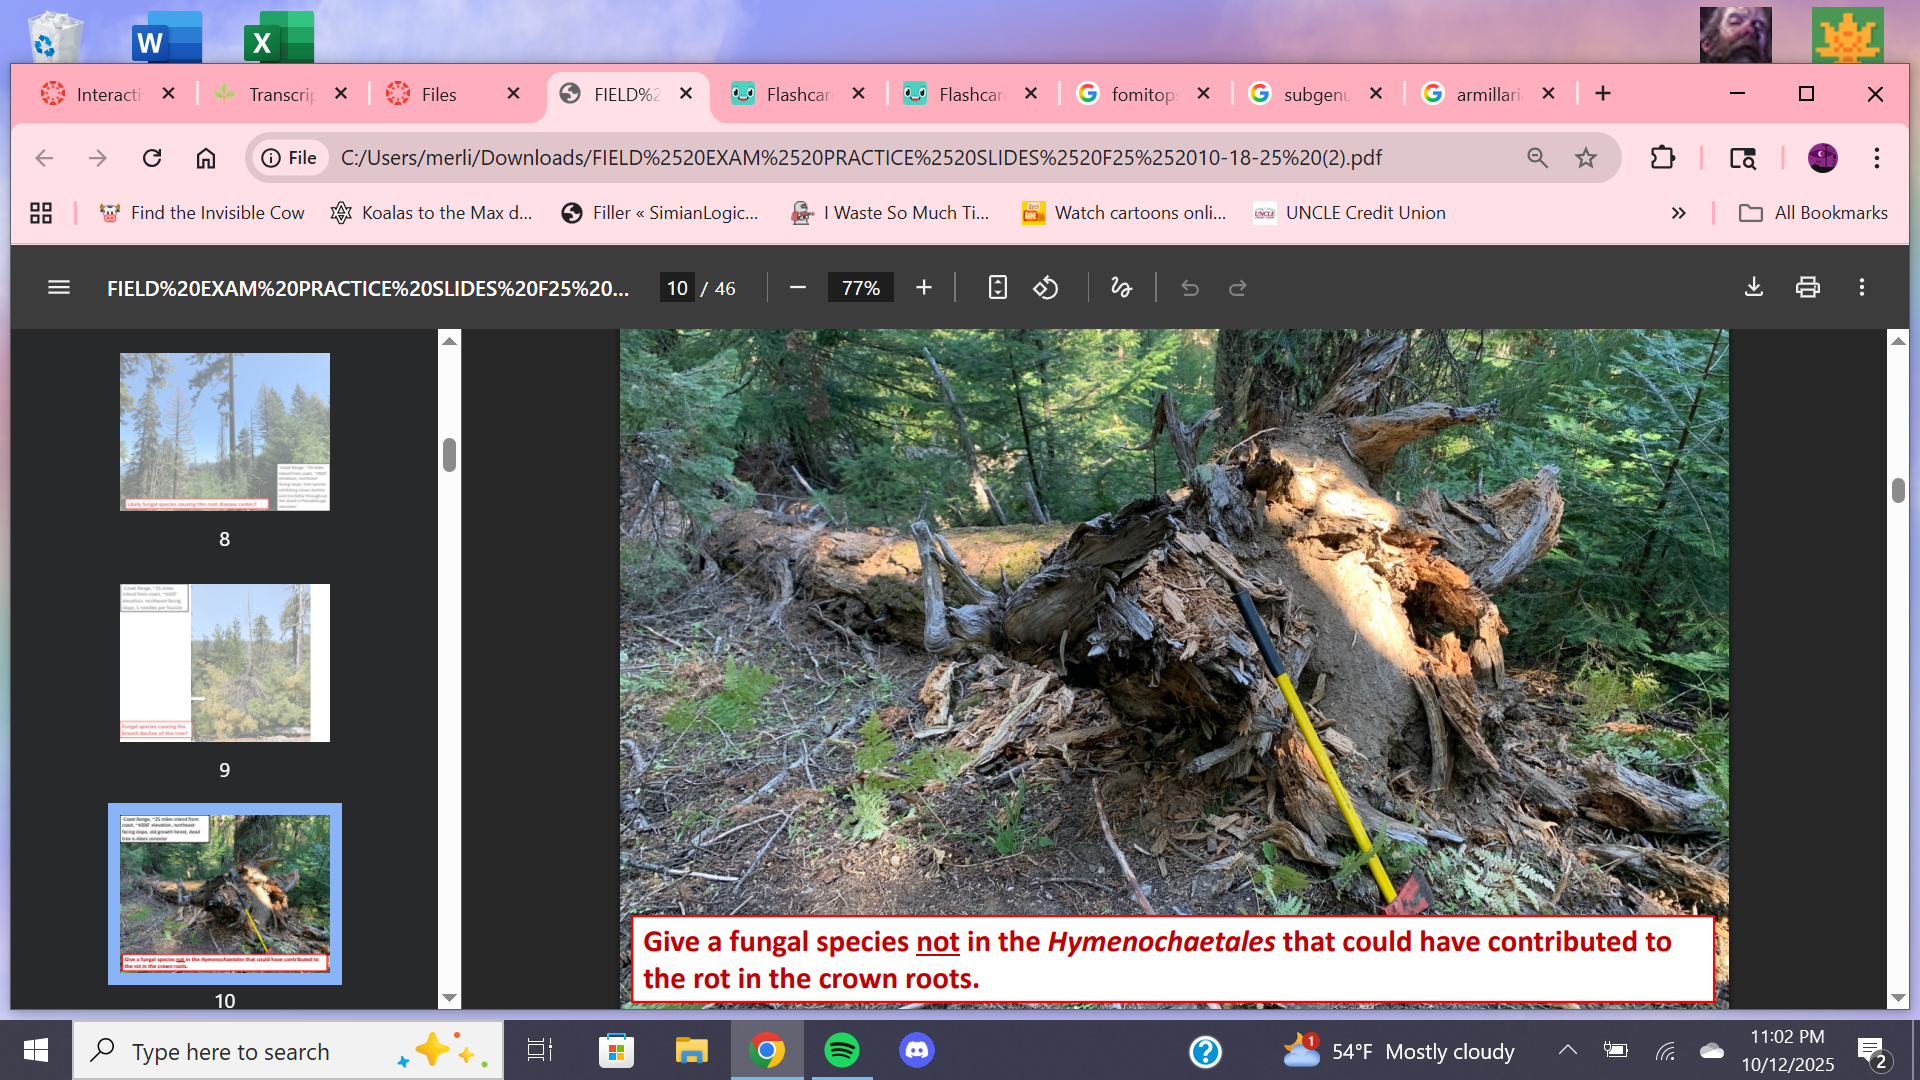Select the draw annotation tool
Viewport: 1920px width, 1080px height.
(x=1121, y=288)
